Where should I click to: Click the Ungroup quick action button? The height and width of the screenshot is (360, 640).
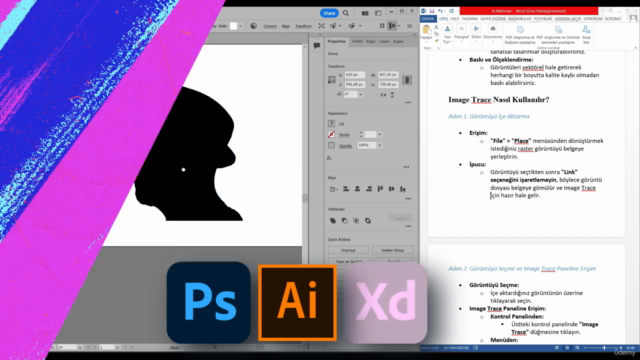[348, 250]
